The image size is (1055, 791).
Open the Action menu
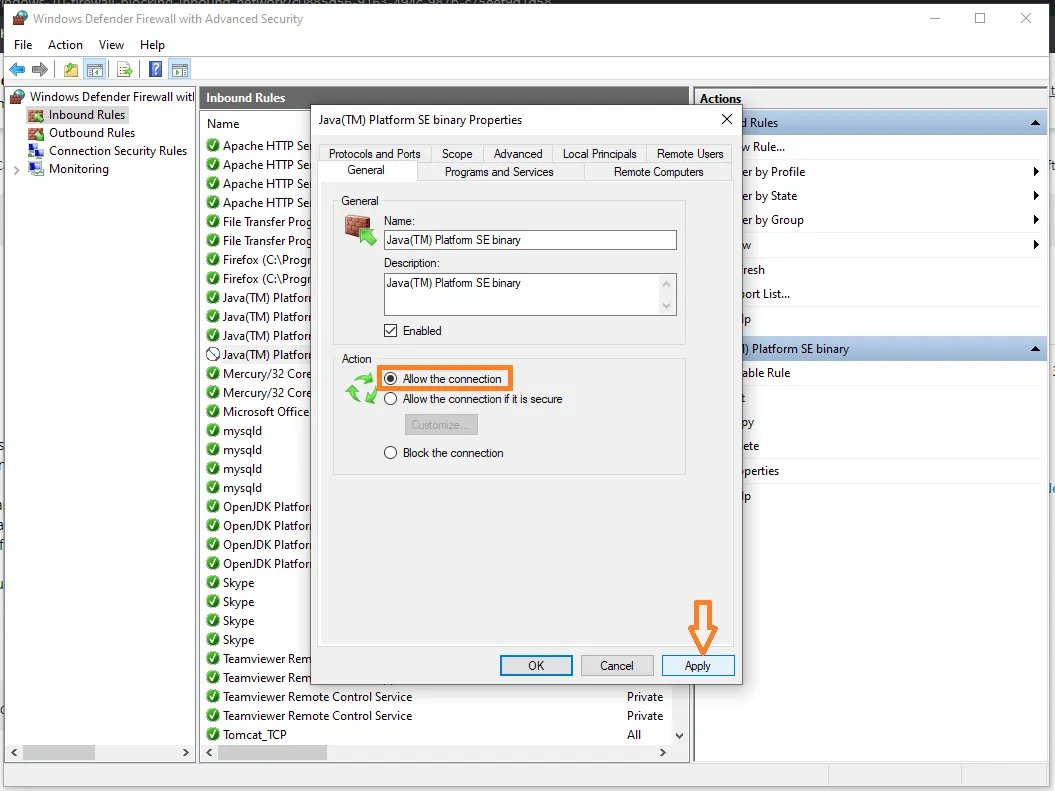[65, 44]
